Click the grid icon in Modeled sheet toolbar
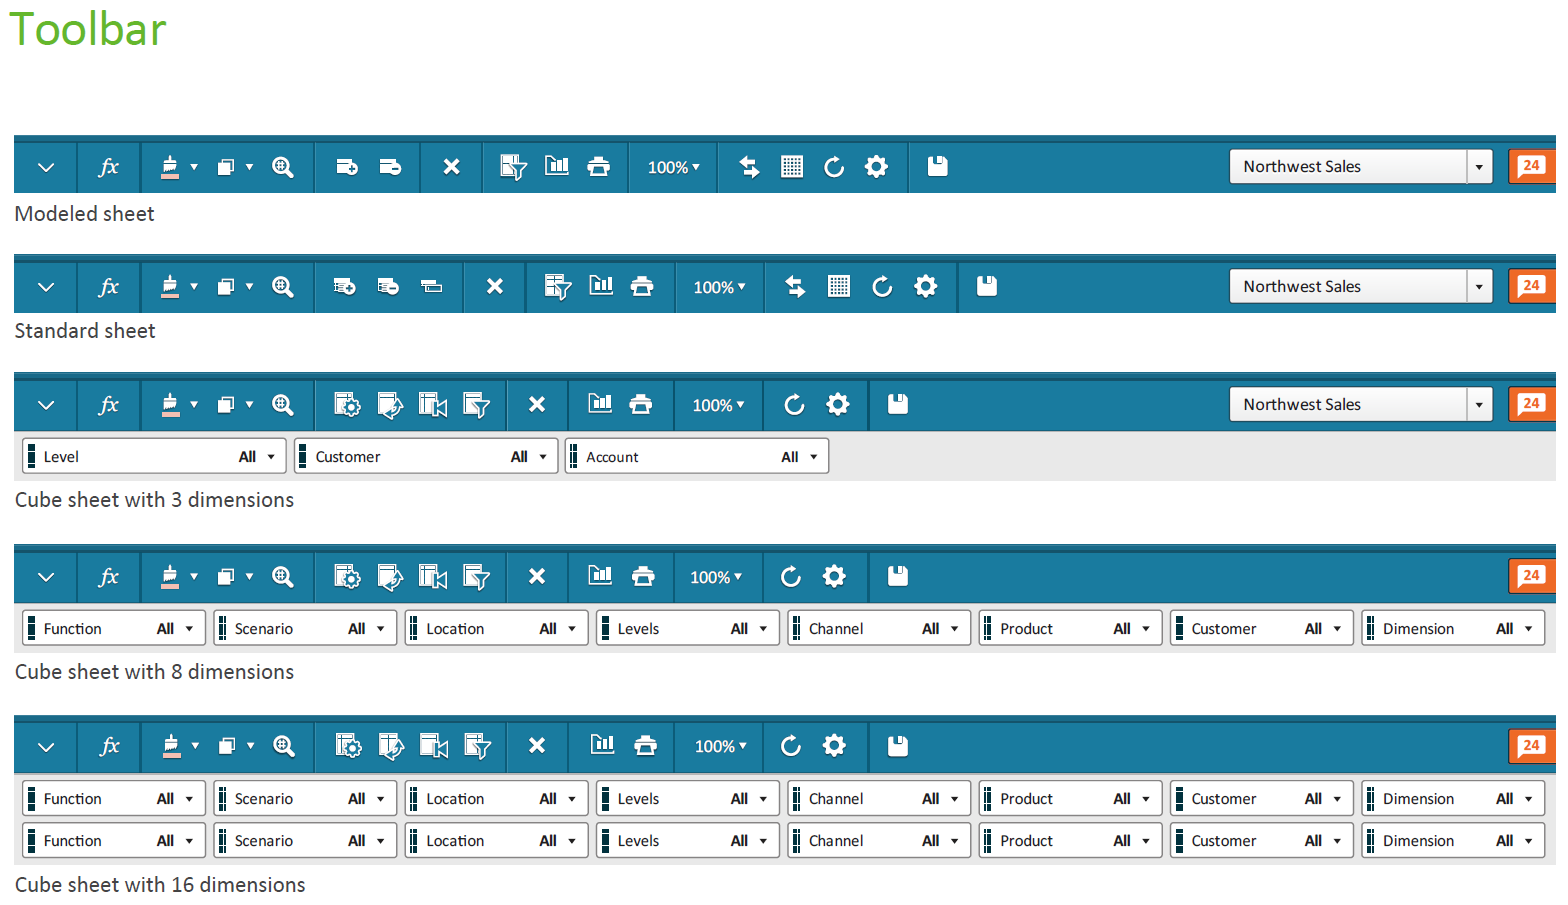Screen dimensions: 1568x905 coord(792,167)
